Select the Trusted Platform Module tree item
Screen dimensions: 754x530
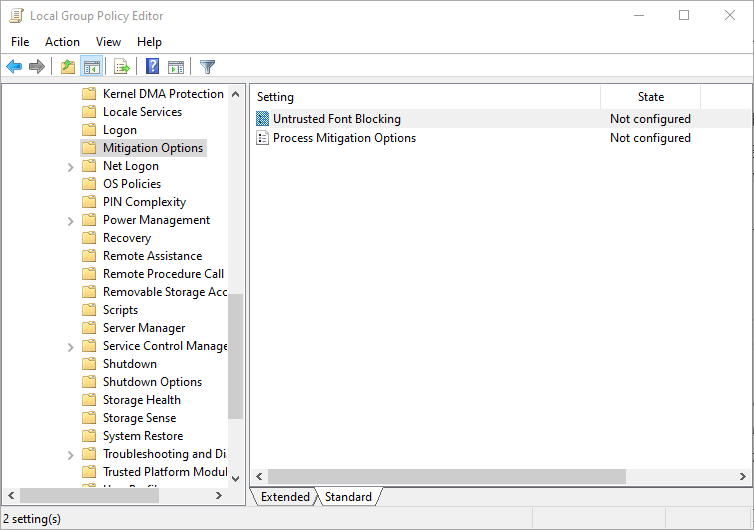click(x=165, y=472)
